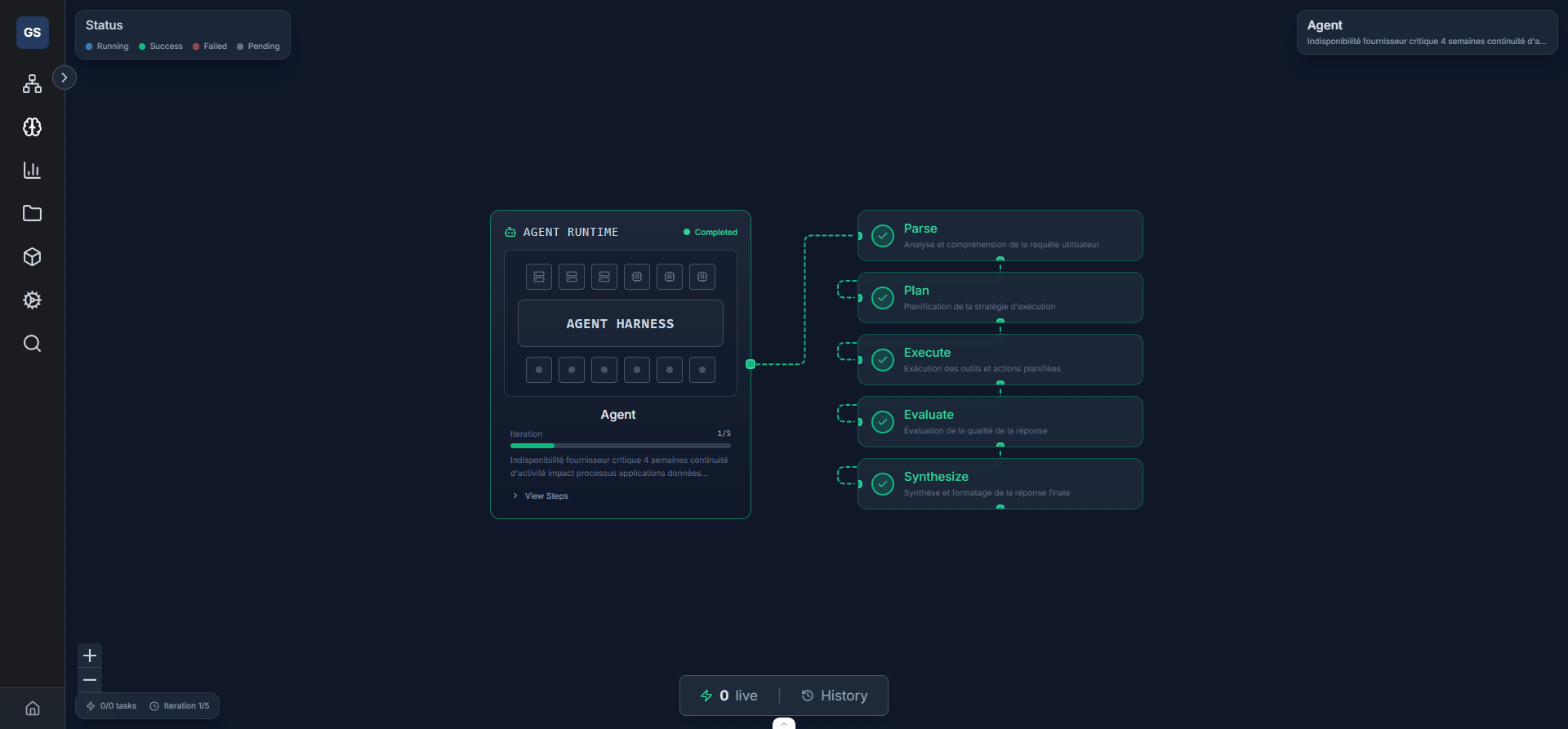Click the iteration progress bar

[620, 445]
